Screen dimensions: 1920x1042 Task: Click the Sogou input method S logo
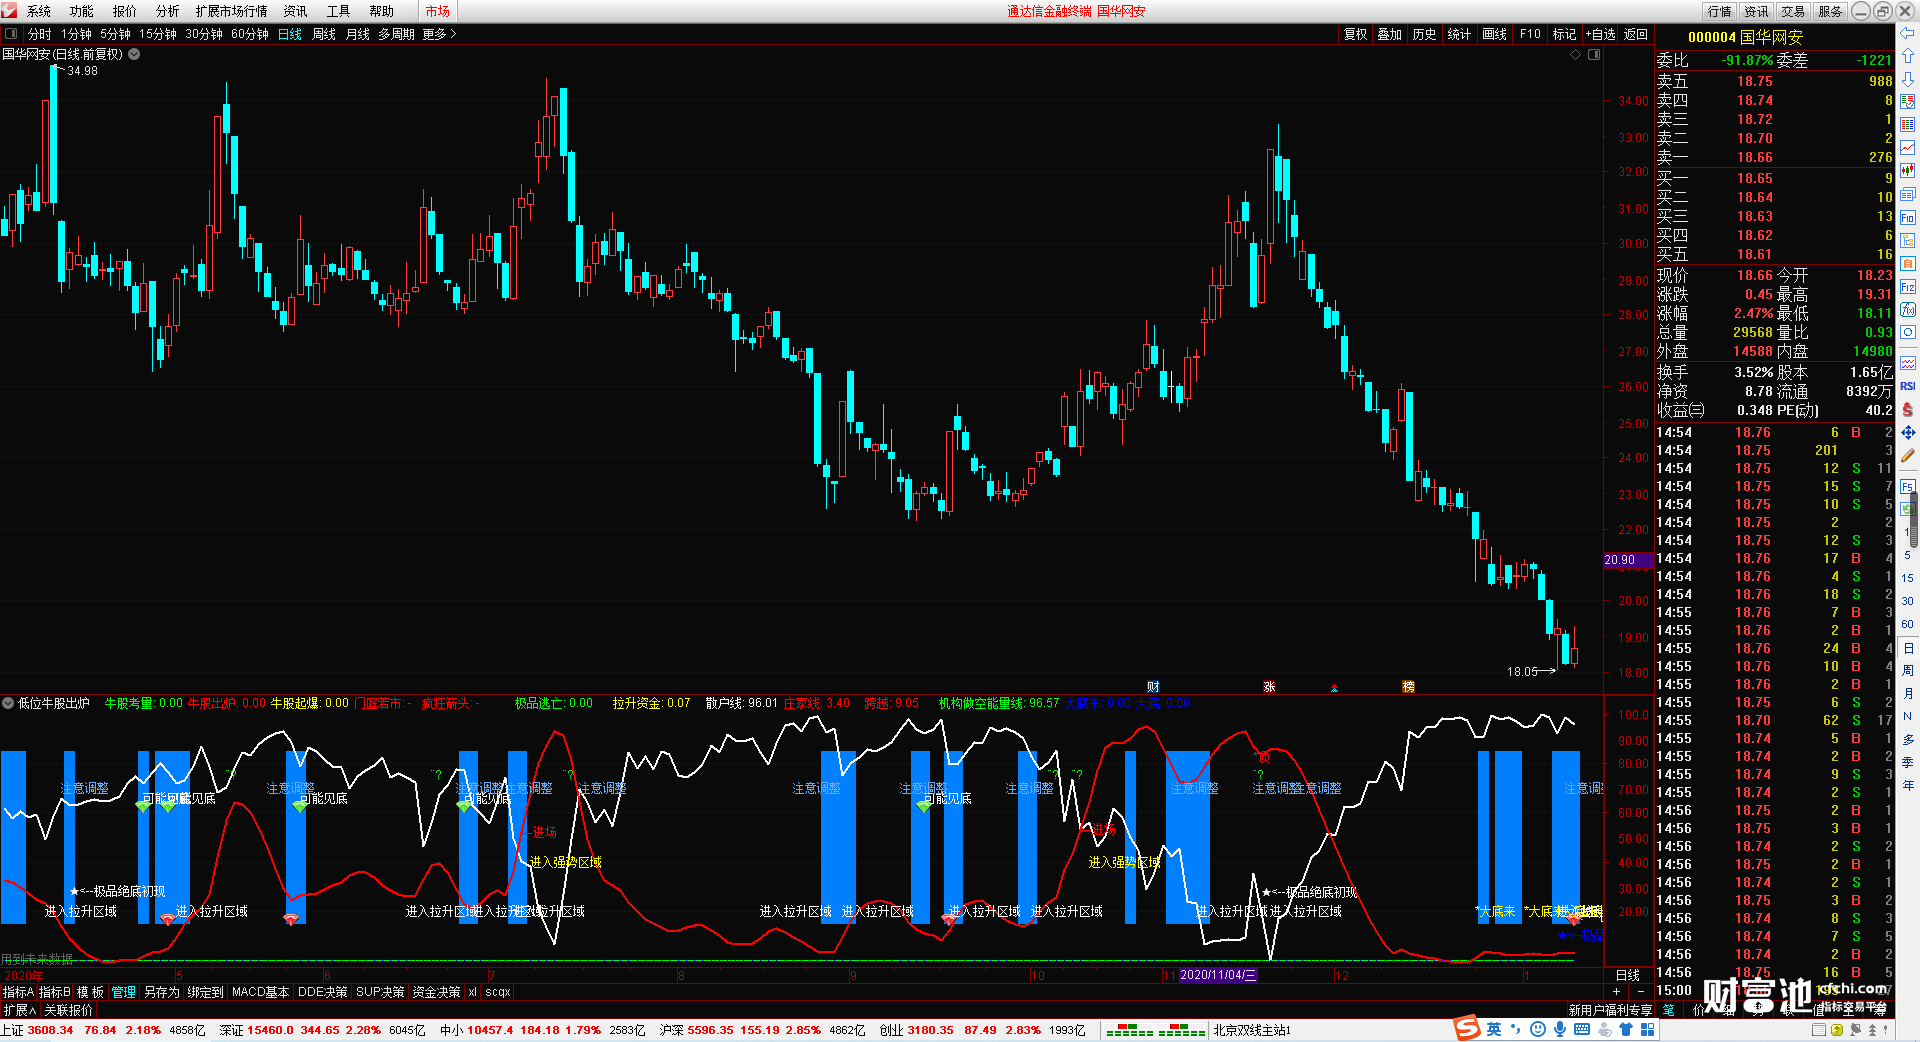(x=1467, y=1028)
